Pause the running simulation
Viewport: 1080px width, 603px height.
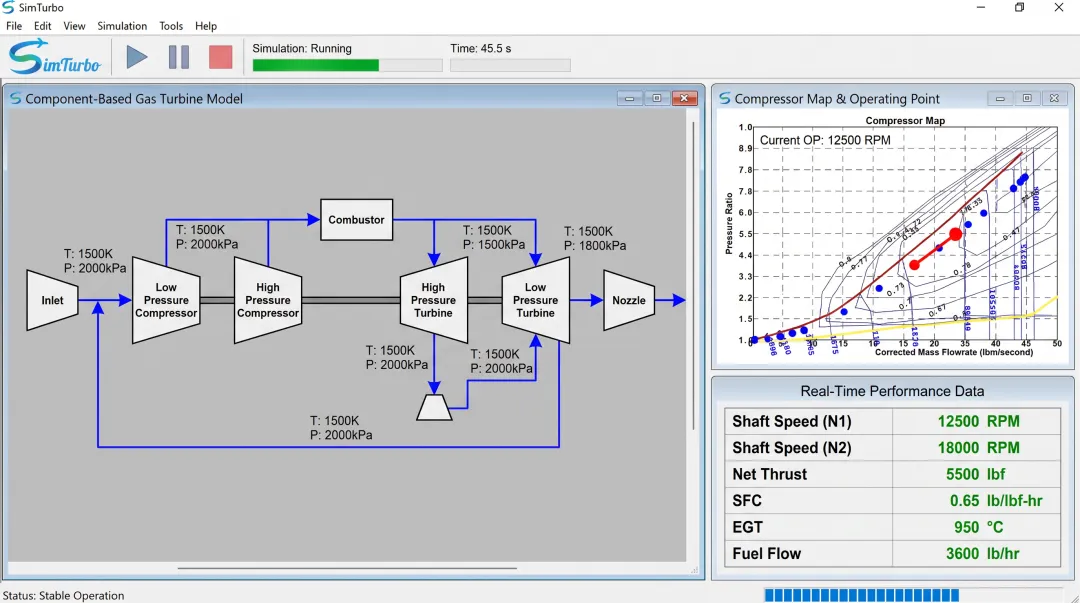(179, 57)
